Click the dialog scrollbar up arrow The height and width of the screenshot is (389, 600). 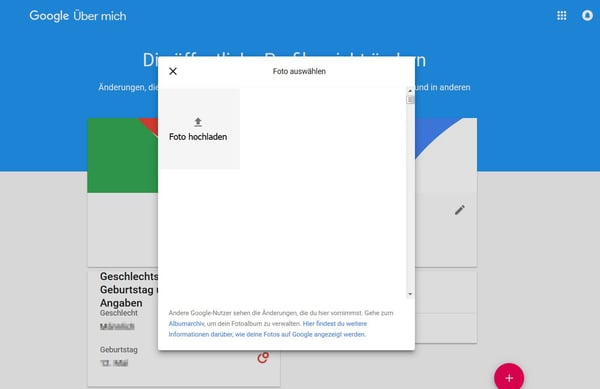(410, 91)
